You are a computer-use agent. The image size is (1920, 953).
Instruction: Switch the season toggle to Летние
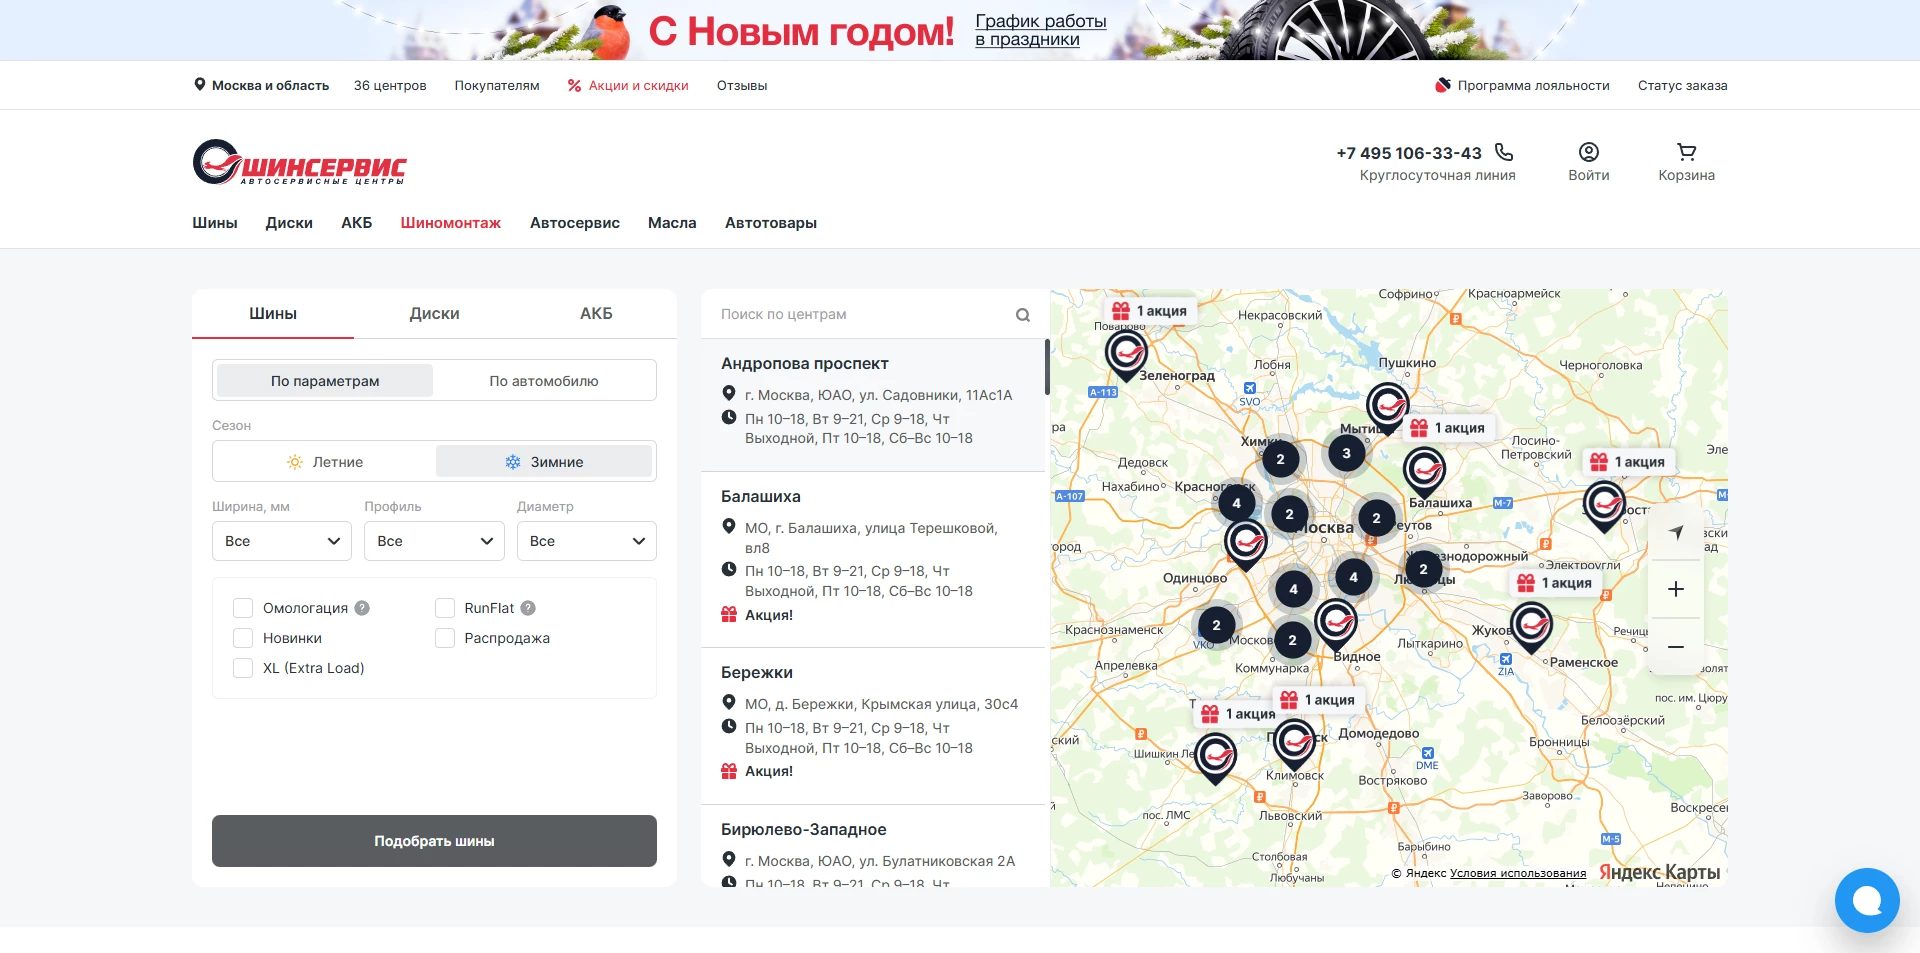[x=326, y=461]
